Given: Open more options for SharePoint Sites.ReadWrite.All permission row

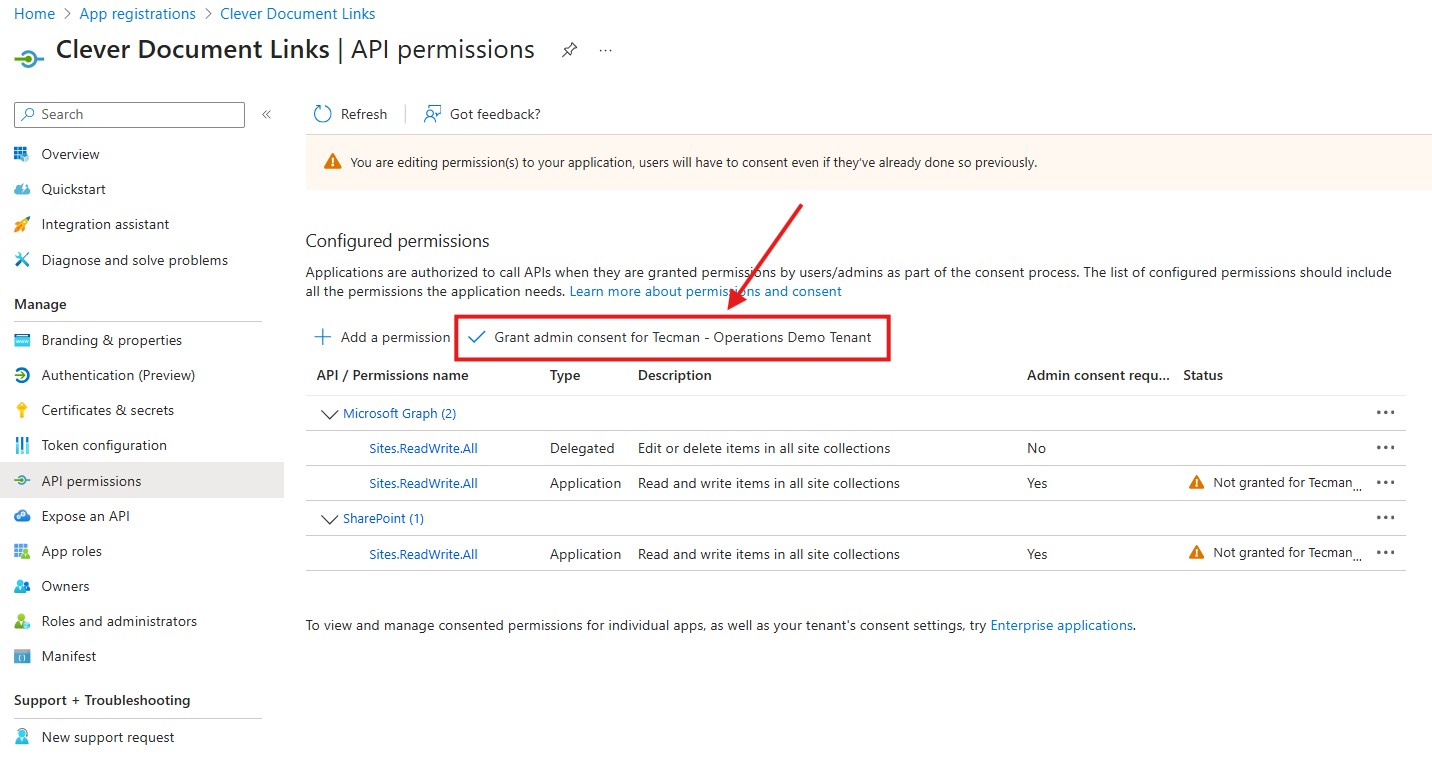Looking at the screenshot, I should point(1385,552).
